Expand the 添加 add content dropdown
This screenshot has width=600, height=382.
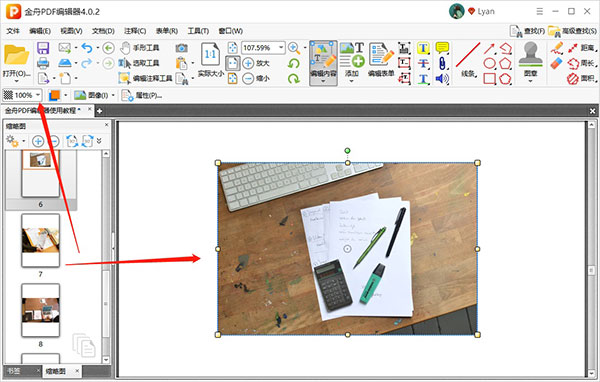pyautogui.click(x=352, y=81)
